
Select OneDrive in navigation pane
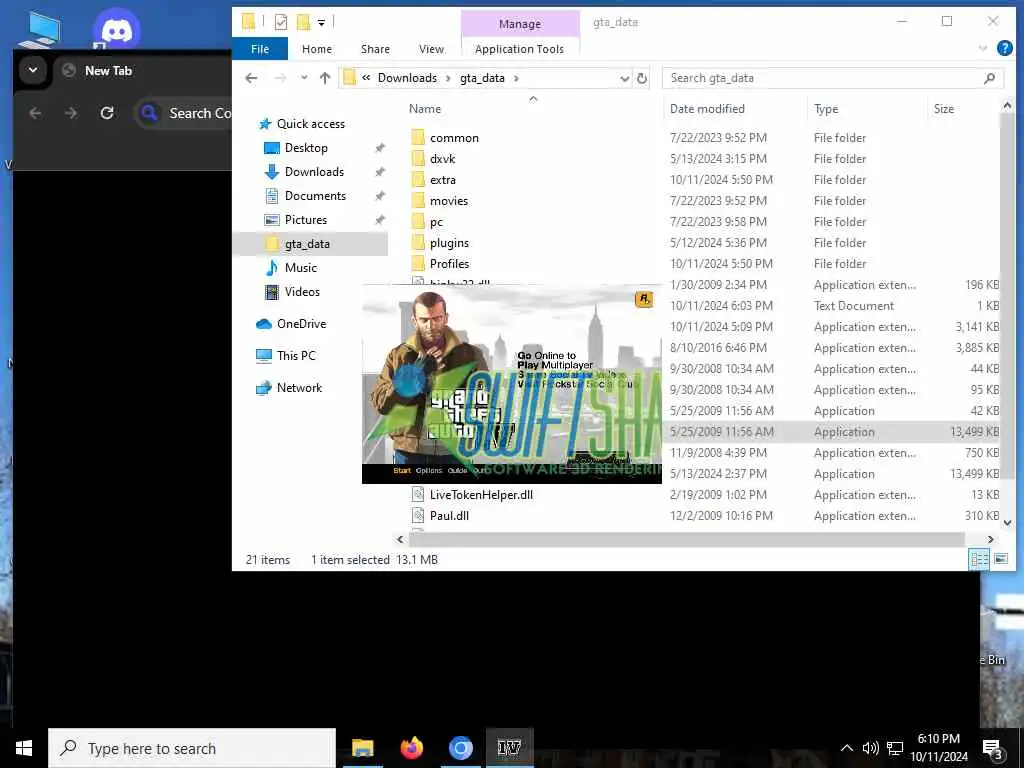pyautogui.click(x=301, y=324)
